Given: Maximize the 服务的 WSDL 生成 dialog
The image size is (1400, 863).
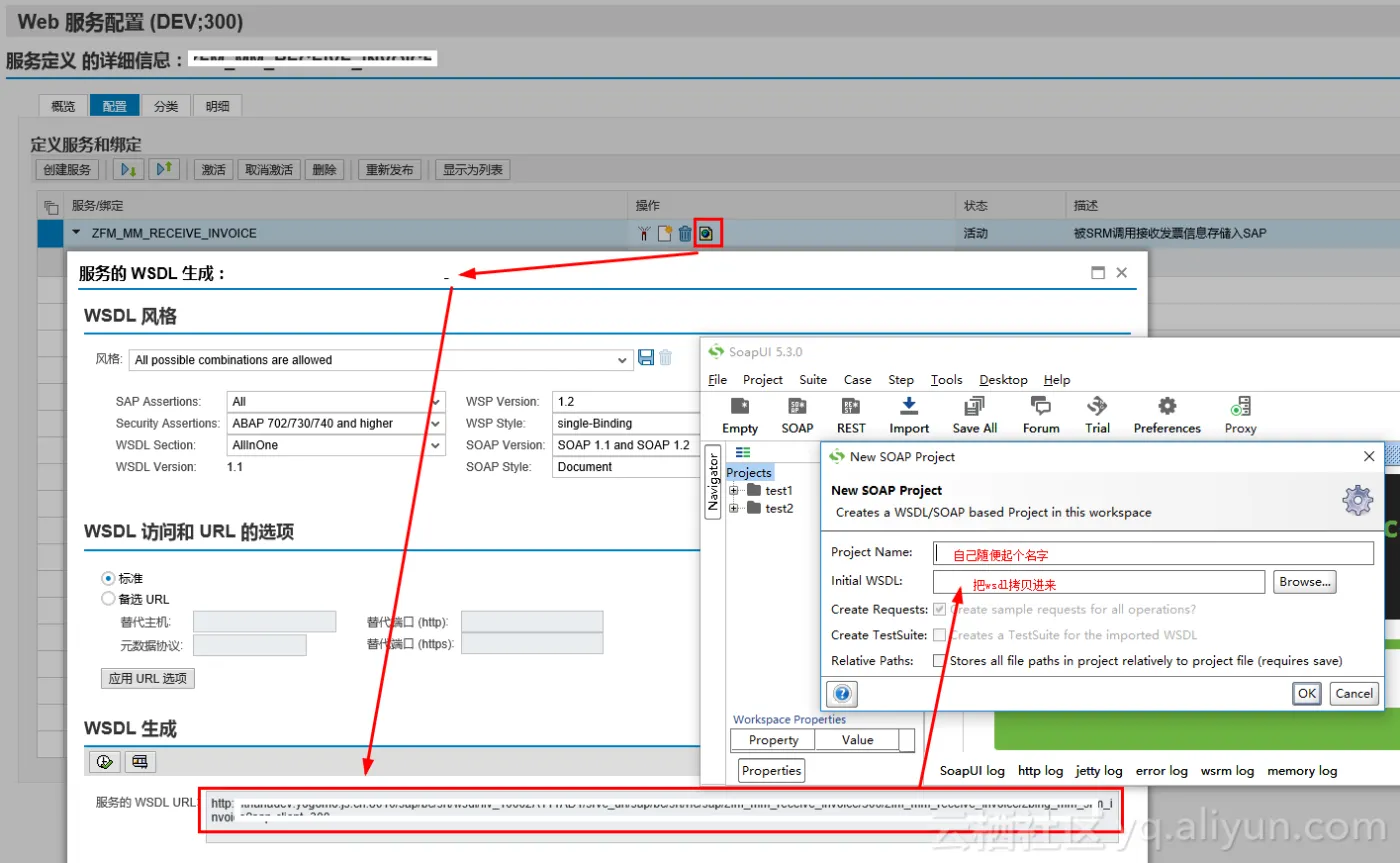Looking at the screenshot, I should (1098, 272).
